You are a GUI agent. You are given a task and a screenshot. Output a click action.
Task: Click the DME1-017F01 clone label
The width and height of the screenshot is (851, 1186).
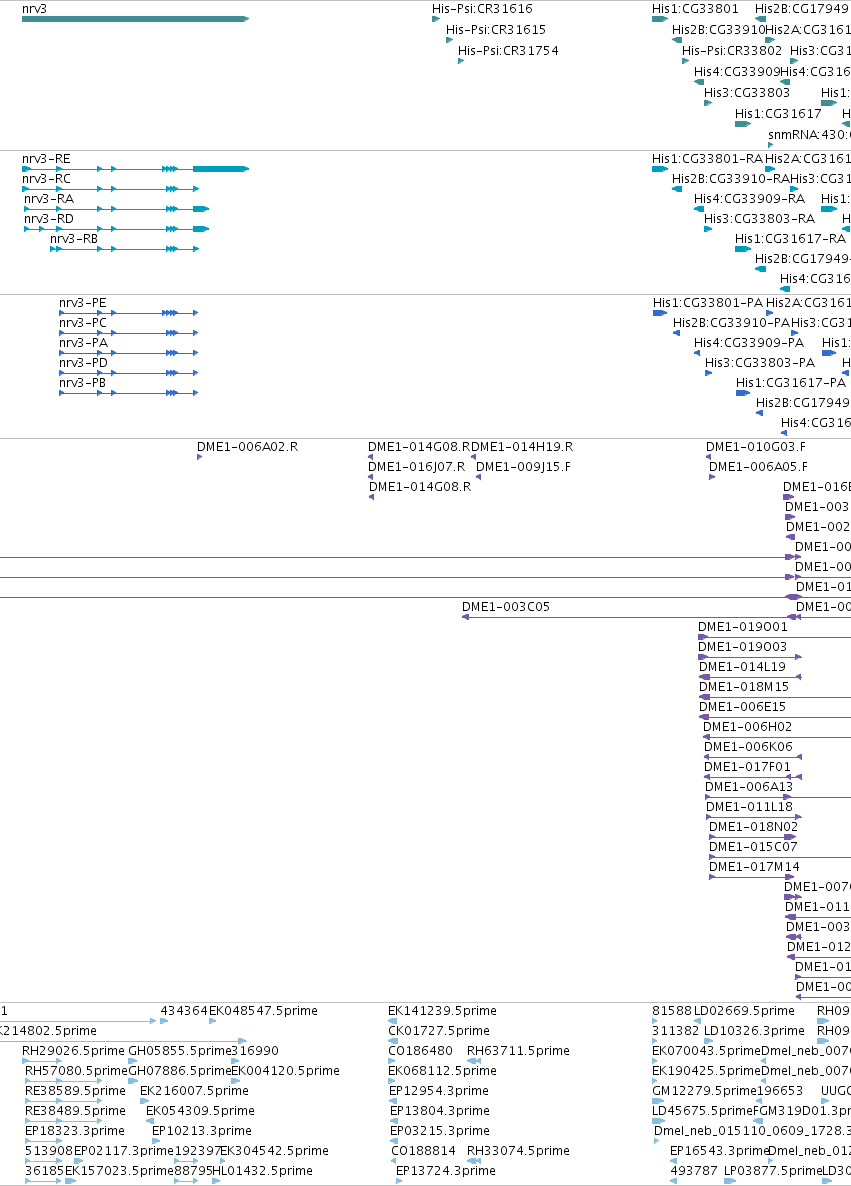tap(747, 767)
